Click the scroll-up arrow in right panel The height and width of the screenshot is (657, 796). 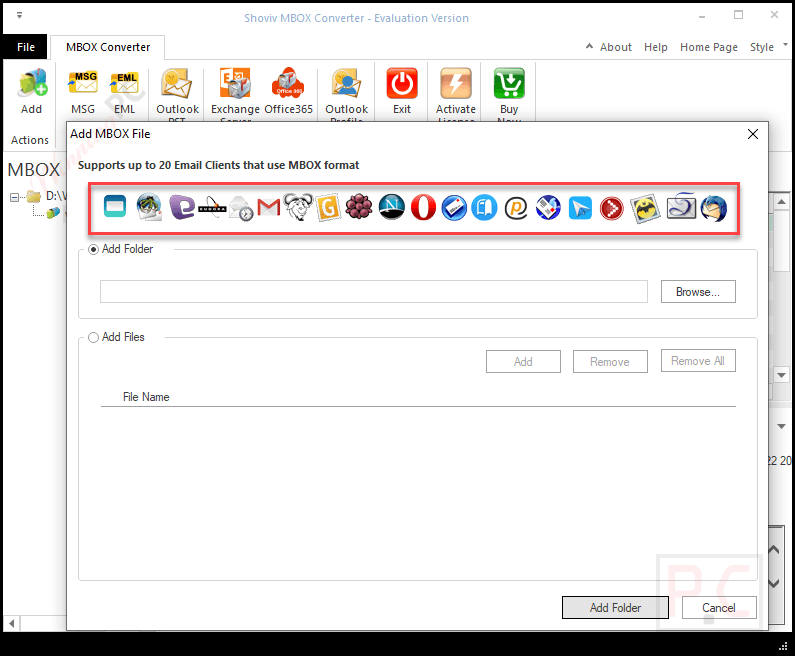click(x=781, y=202)
